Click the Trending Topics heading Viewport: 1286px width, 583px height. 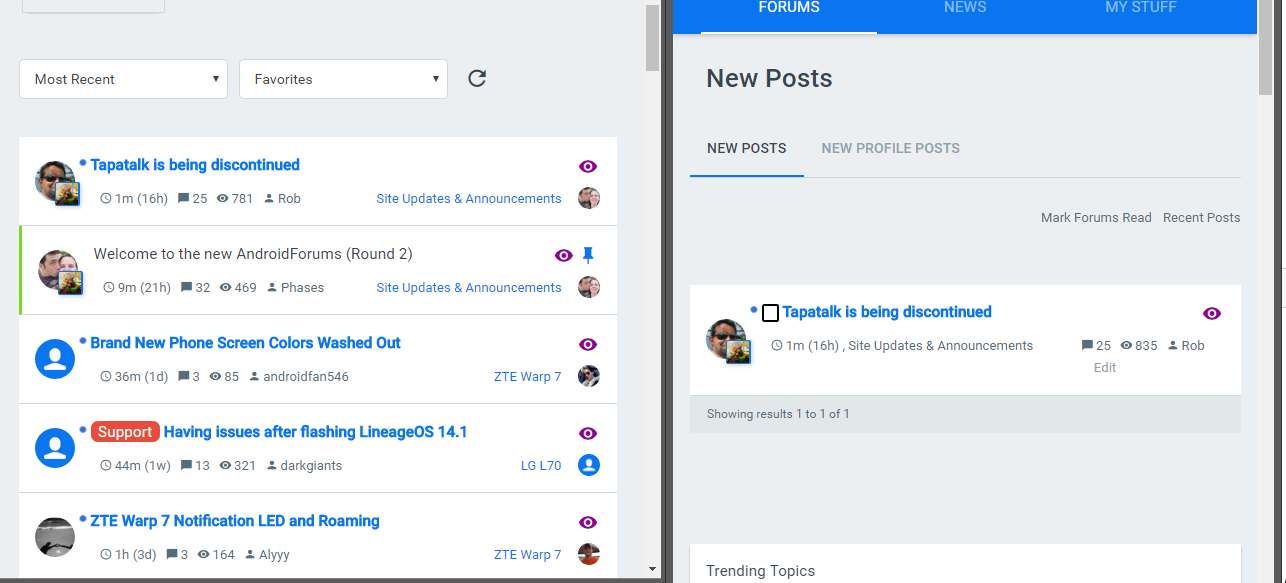tap(760, 571)
